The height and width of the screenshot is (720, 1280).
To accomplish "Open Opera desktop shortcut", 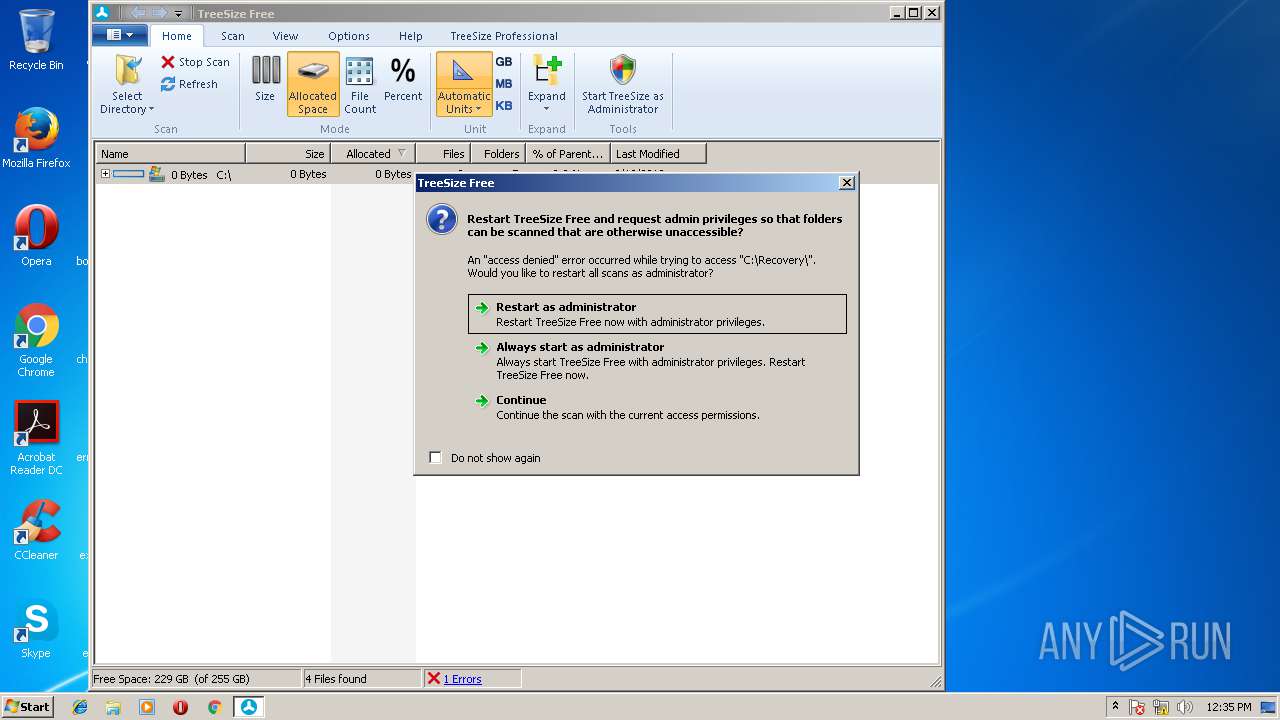I will tap(36, 236).
